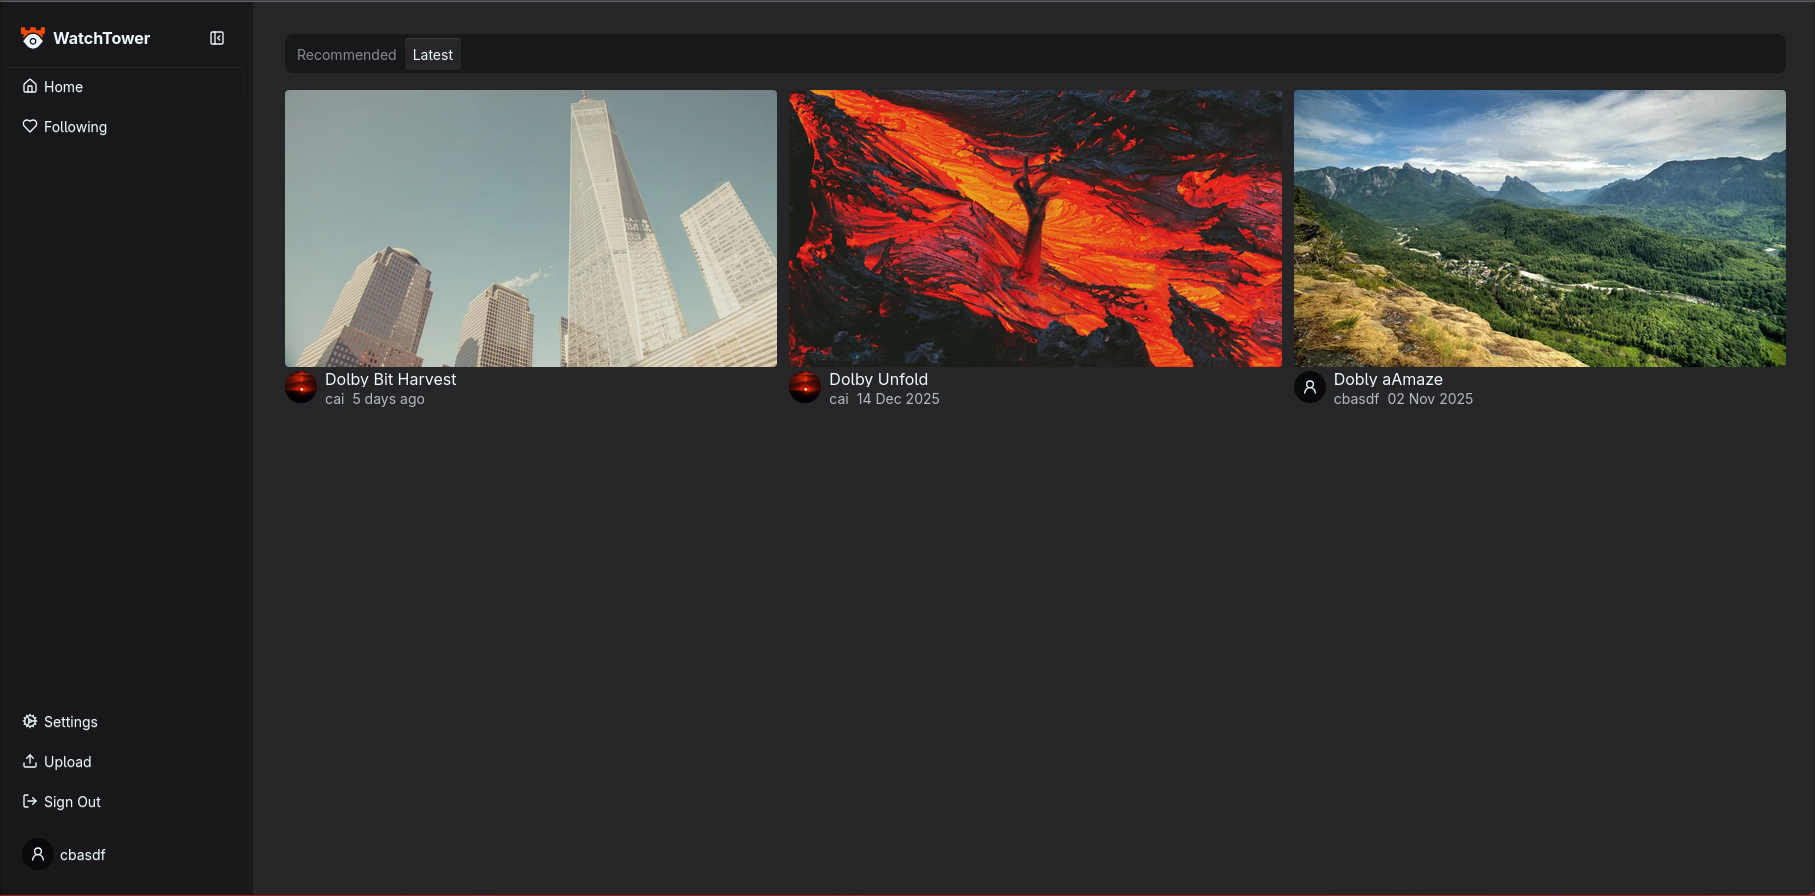Click the Upload arrow icon
This screenshot has width=1815, height=896.
point(30,761)
